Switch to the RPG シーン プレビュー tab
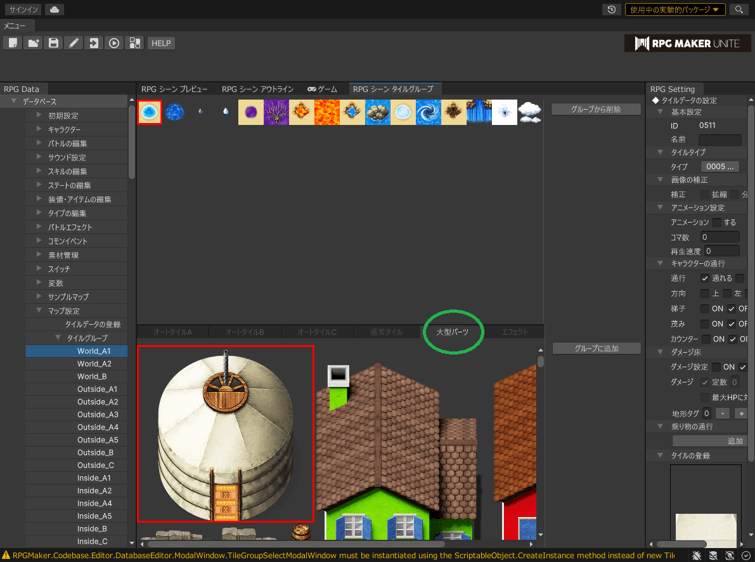This screenshot has height=562, width=755. click(174, 89)
